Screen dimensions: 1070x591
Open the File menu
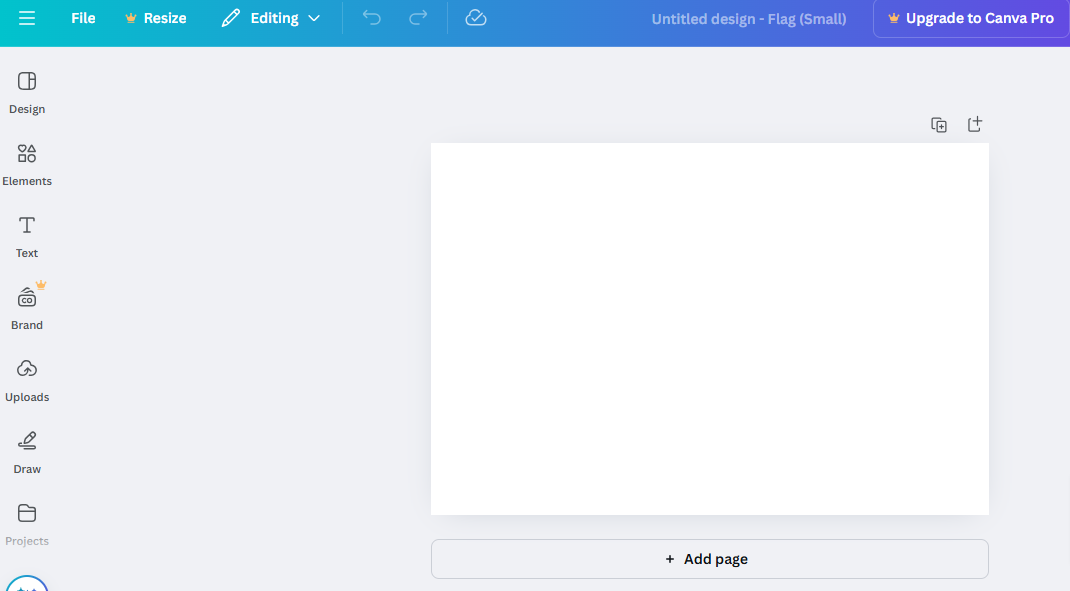(x=83, y=18)
